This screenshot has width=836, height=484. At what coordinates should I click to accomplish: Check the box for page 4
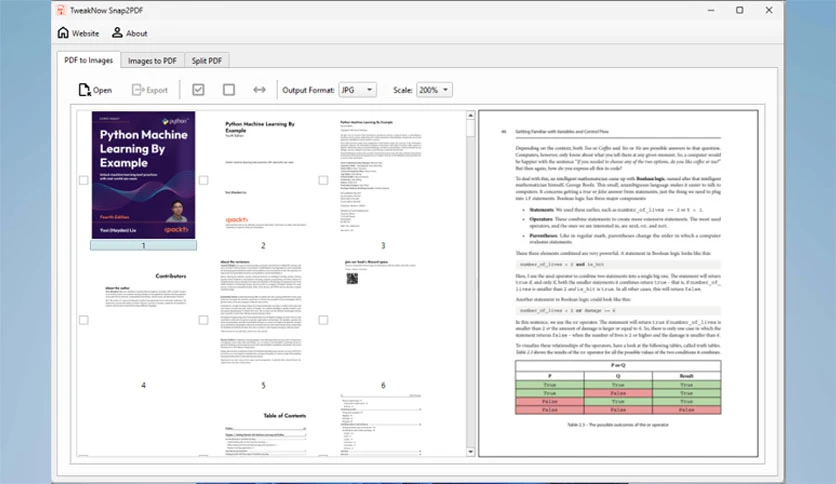click(84, 320)
